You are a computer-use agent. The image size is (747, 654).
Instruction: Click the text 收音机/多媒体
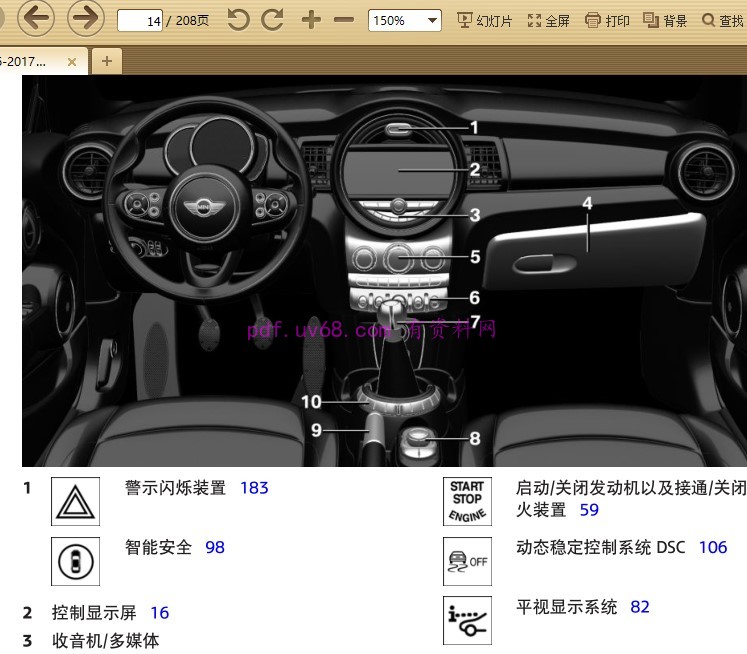[105, 641]
